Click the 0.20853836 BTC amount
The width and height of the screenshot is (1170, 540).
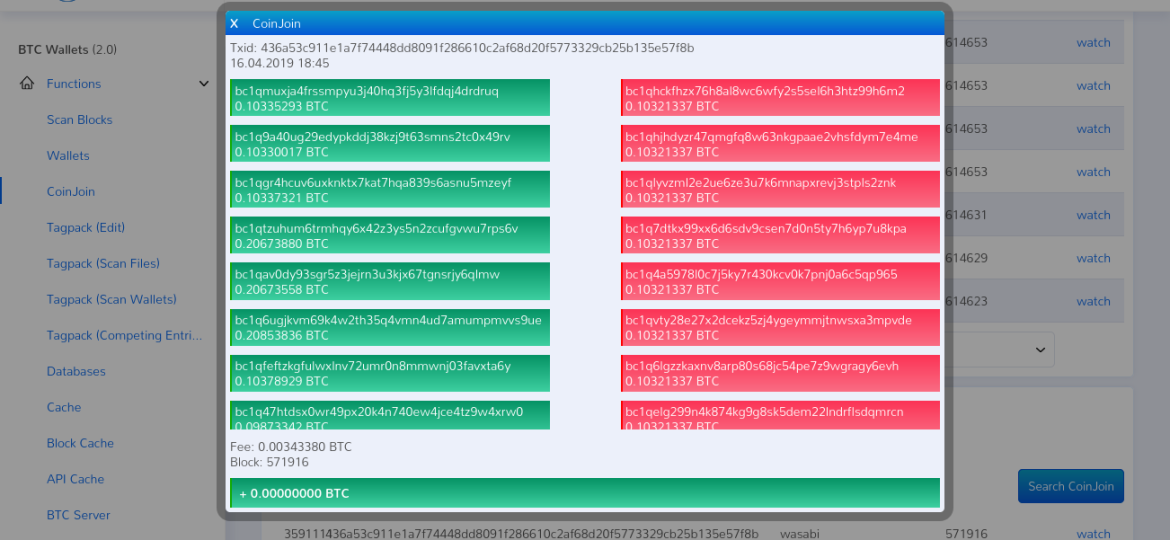(281, 335)
